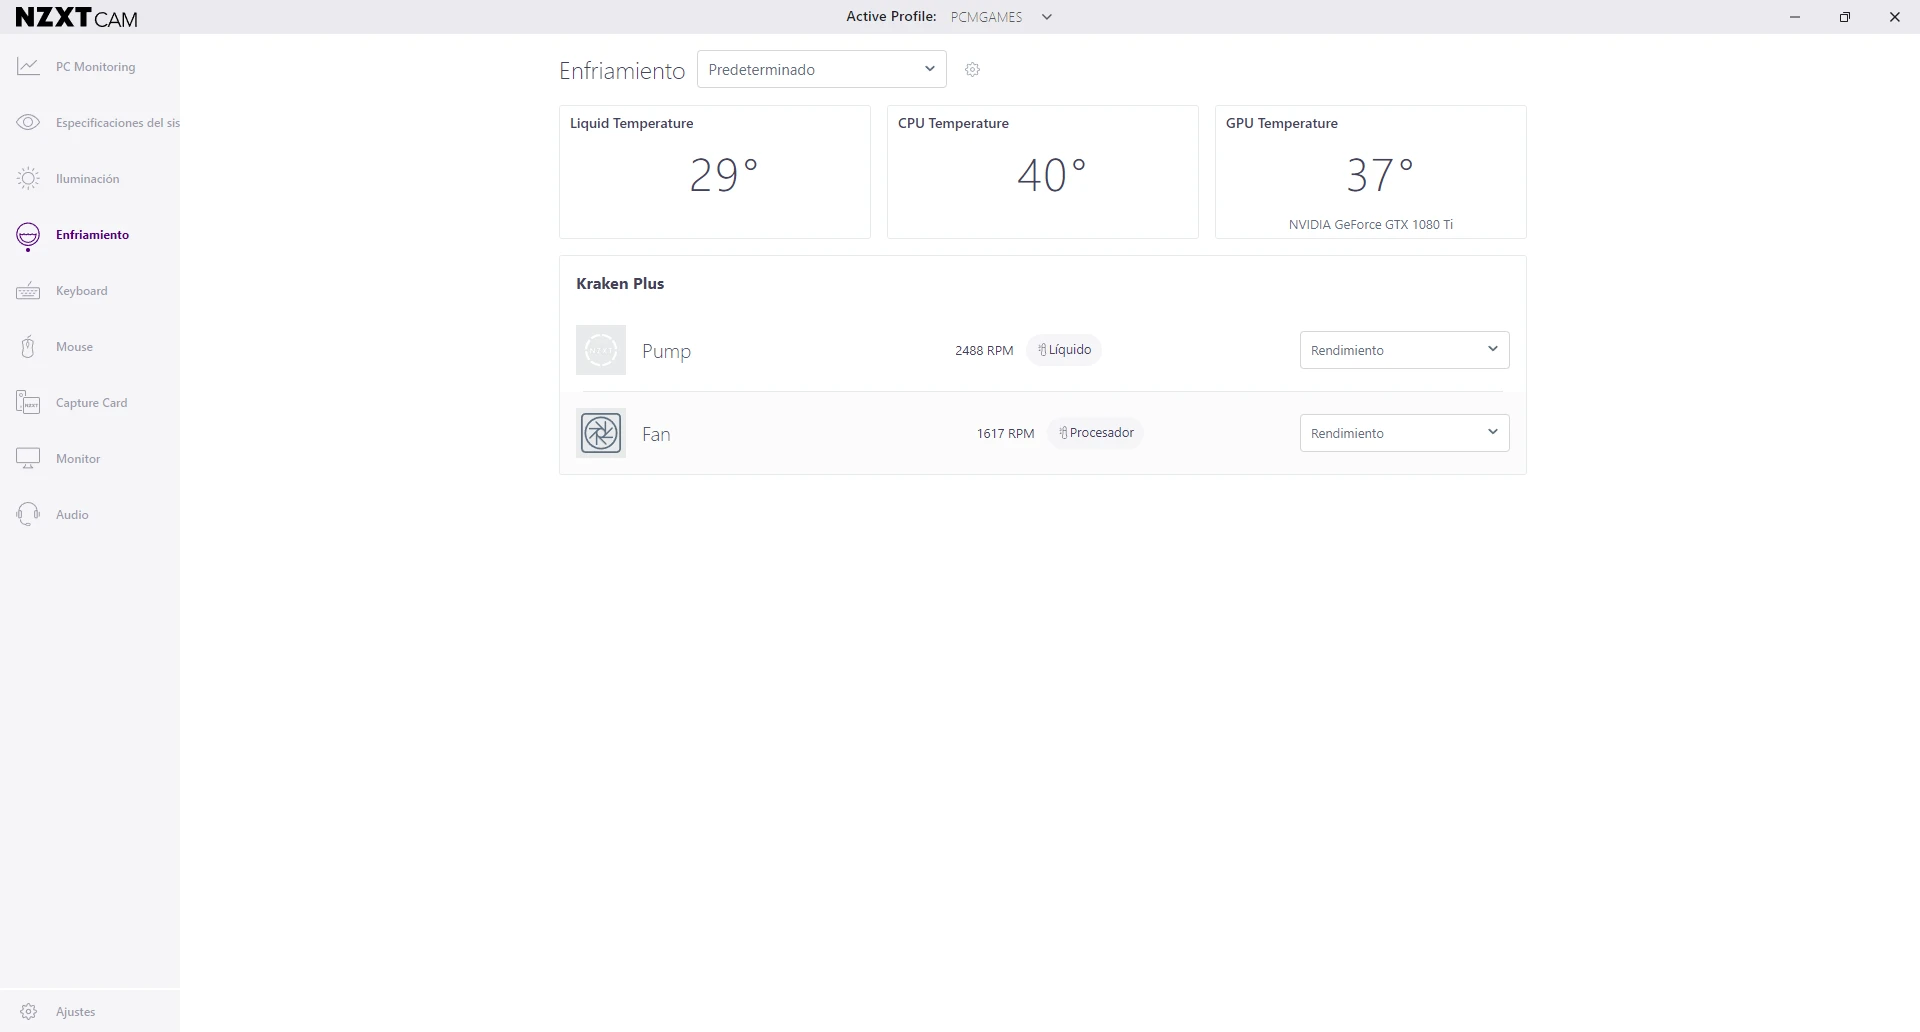The width and height of the screenshot is (1920, 1032).
Task: Minimize the NZXT CAM window
Action: click(x=1795, y=17)
